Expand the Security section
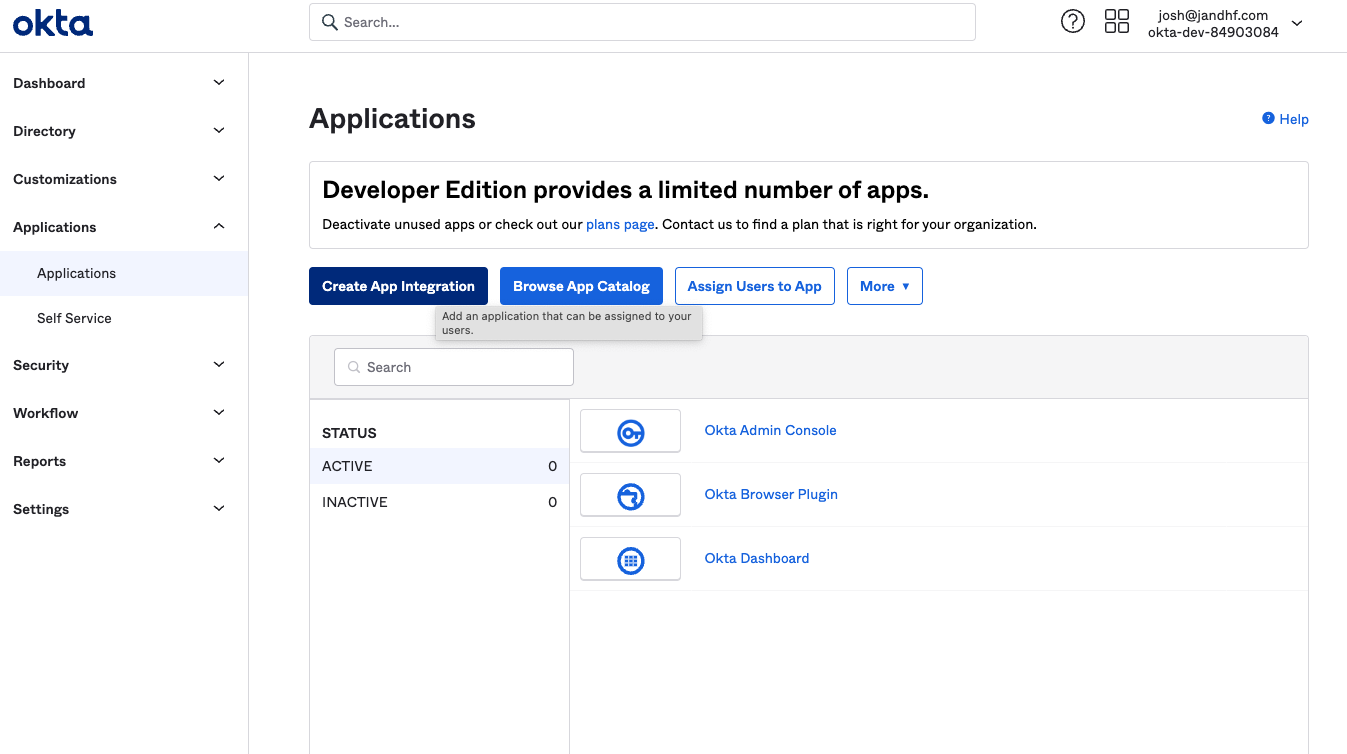The width and height of the screenshot is (1347, 754). [x=120, y=365]
